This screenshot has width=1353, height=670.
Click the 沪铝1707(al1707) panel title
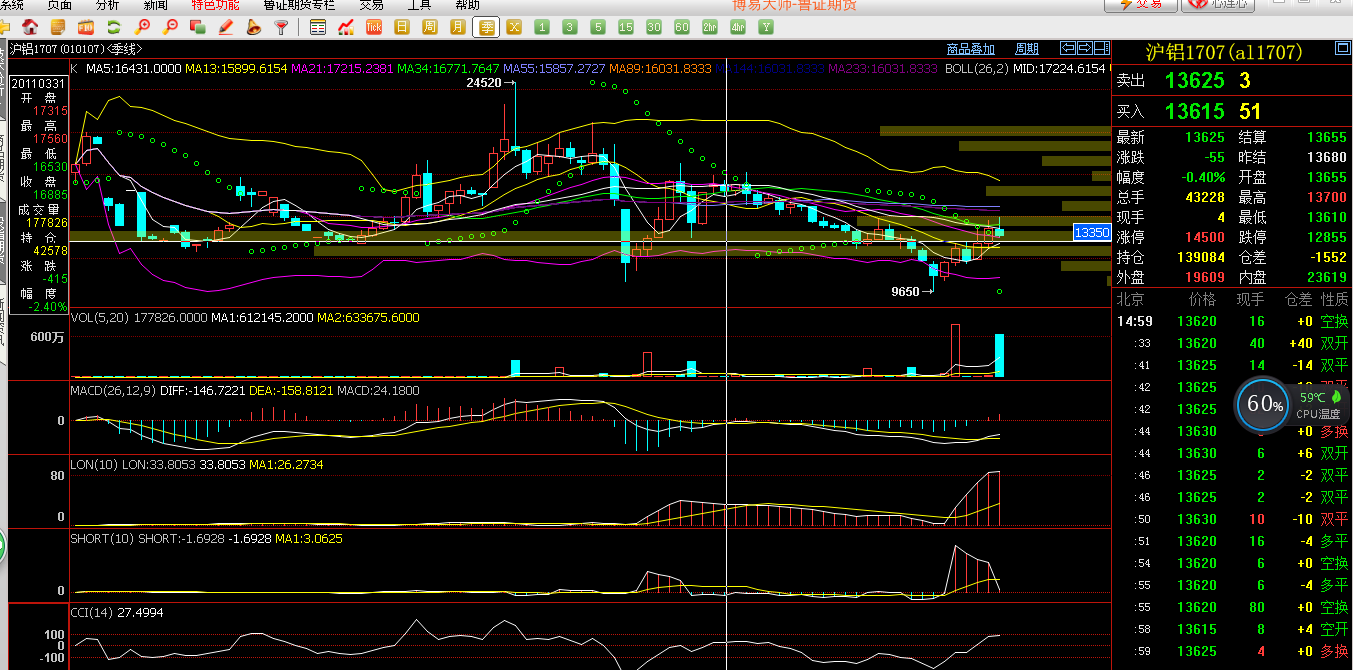tap(1223, 52)
